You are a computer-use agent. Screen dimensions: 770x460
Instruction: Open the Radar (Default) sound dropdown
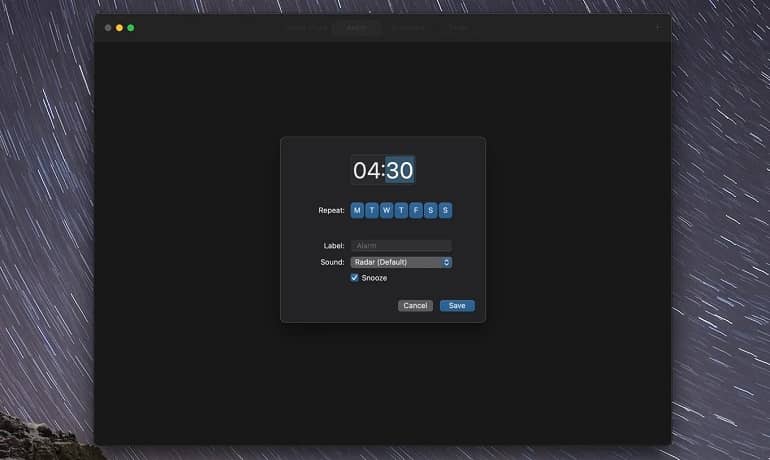point(401,262)
